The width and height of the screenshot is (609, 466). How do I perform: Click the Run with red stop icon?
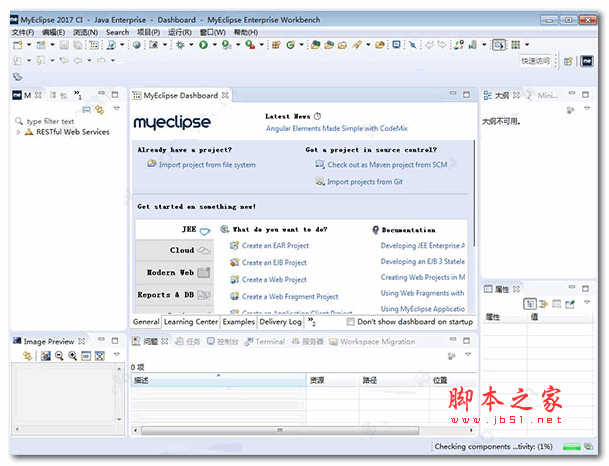[251, 45]
